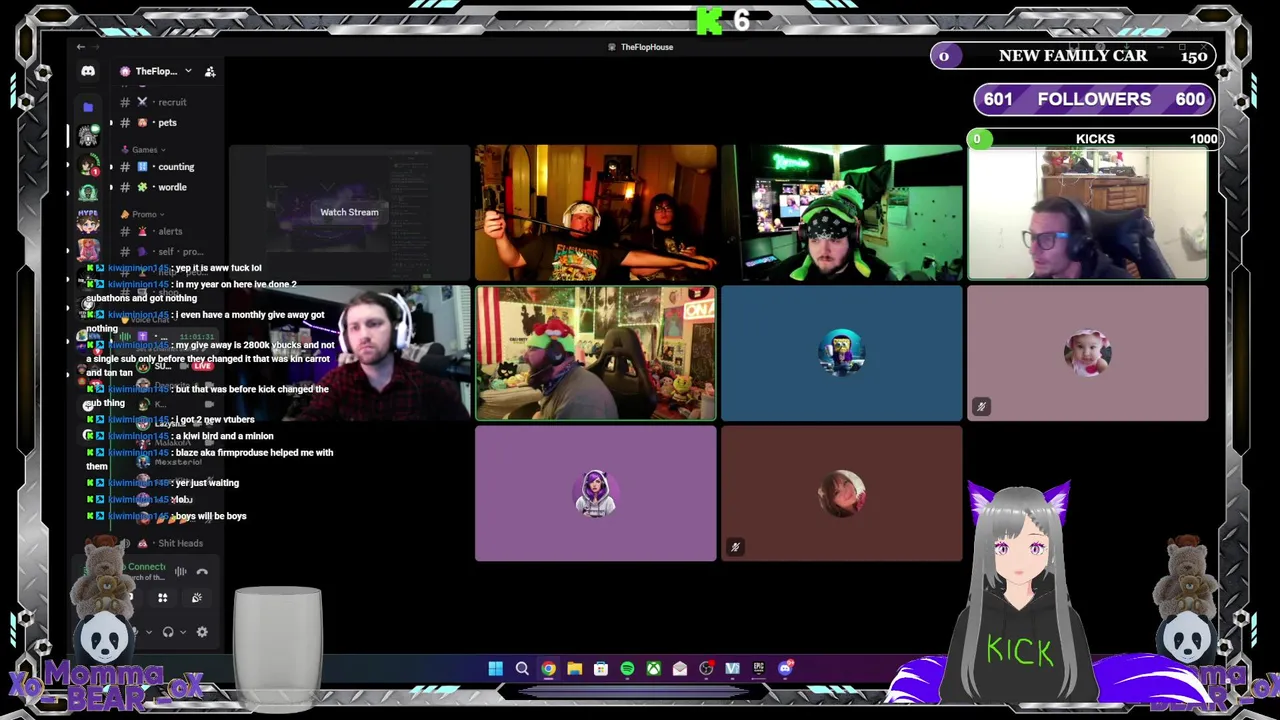Open the activities shapes icon in voice panel
The height and width of the screenshot is (720, 1280).
162,598
